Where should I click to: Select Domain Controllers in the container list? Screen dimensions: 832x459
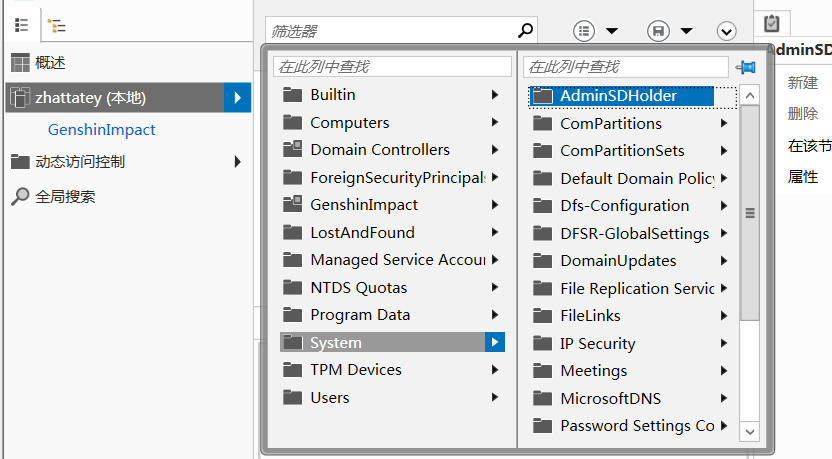[379, 150]
